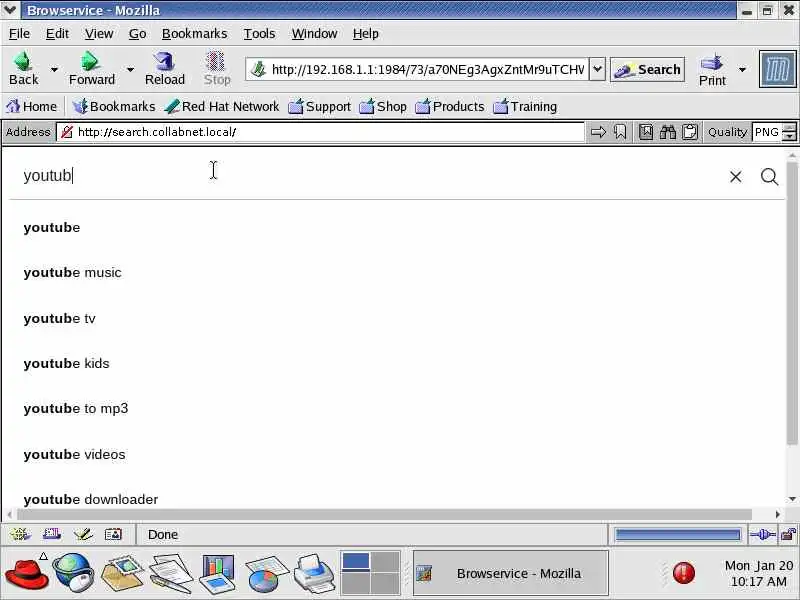
Task: Open the Tools menu
Action: point(259,34)
